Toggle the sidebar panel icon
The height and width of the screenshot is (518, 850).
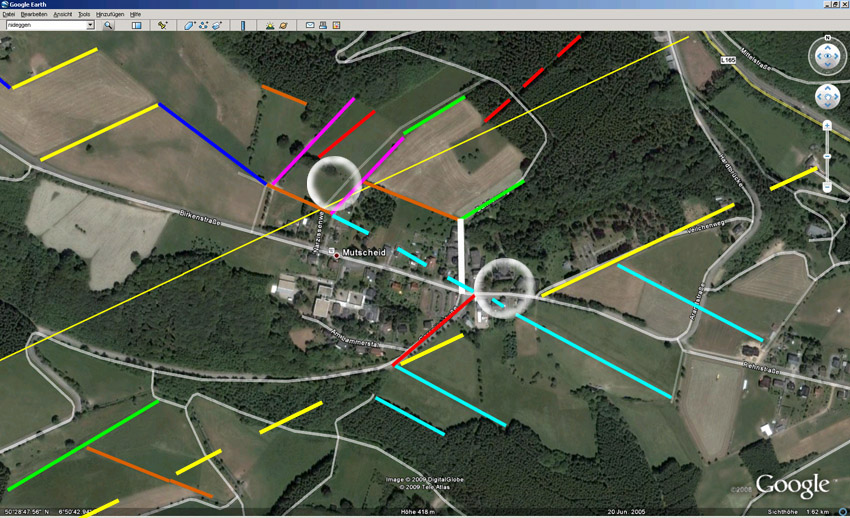pos(136,25)
